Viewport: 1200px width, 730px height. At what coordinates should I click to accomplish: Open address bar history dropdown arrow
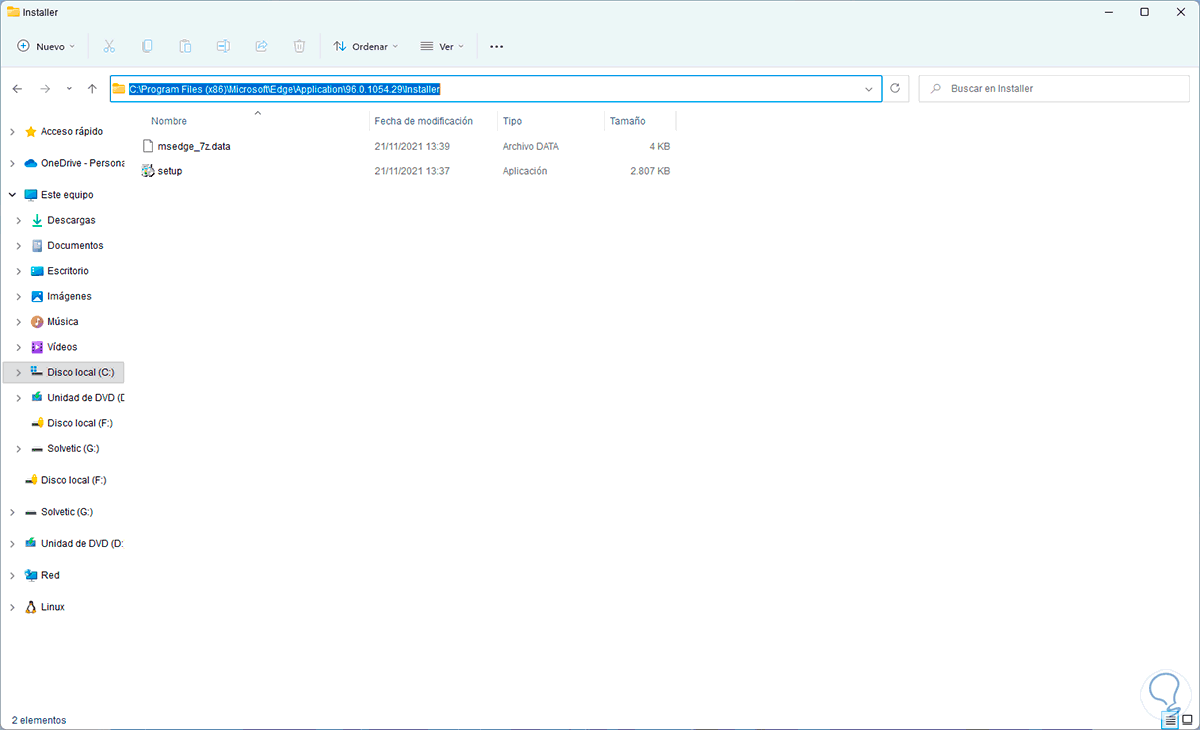pos(869,88)
